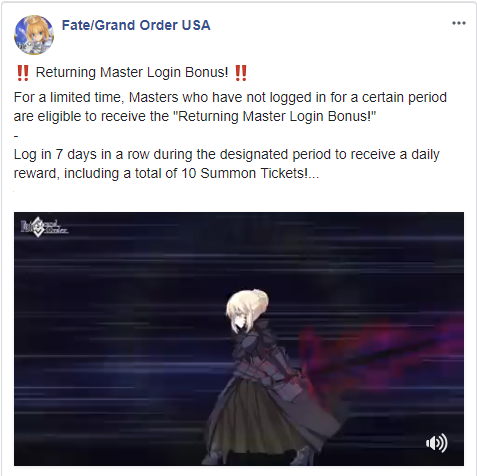Screen dimensions: 477x476
Task: Click the "10 Summon Tickets!" text
Action: pos(244,173)
